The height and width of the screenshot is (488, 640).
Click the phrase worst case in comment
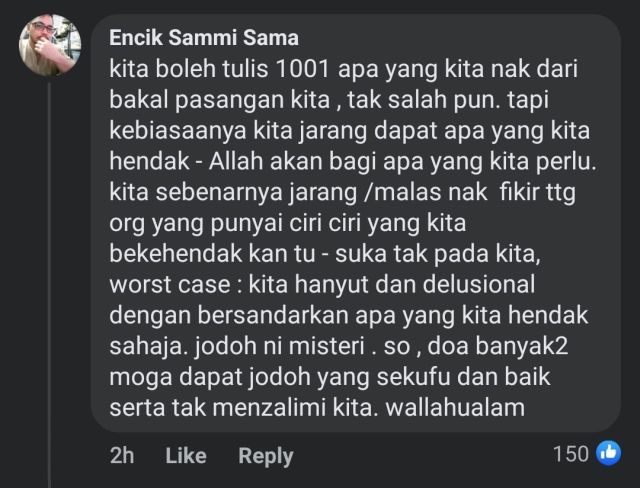(170, 284)
